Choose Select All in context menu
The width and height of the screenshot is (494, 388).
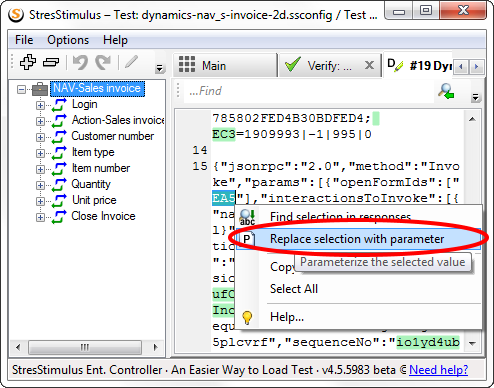[294, 289]
